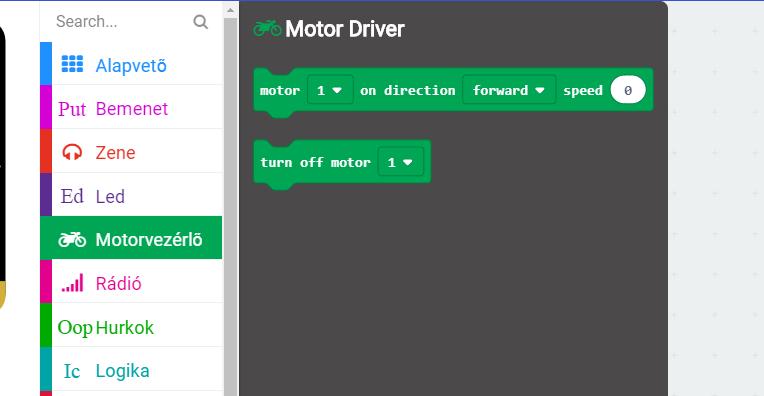764x396 pixels.
Task: Click the Led category icon
Action: [x=72, y=196]
